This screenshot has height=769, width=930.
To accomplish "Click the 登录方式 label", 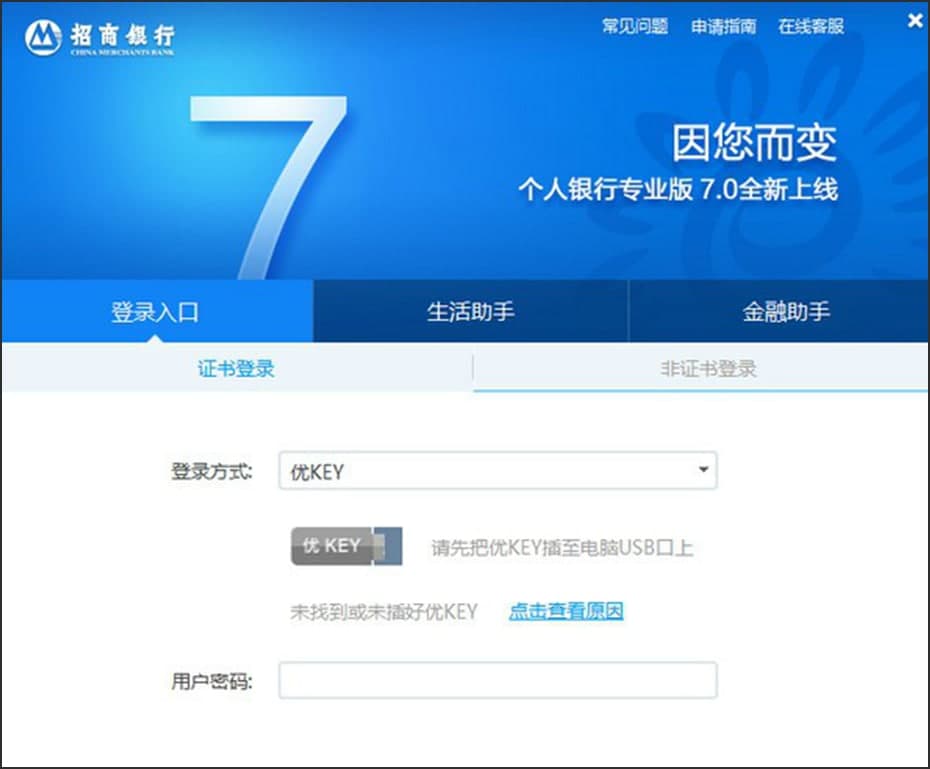I will pos(211,472).
